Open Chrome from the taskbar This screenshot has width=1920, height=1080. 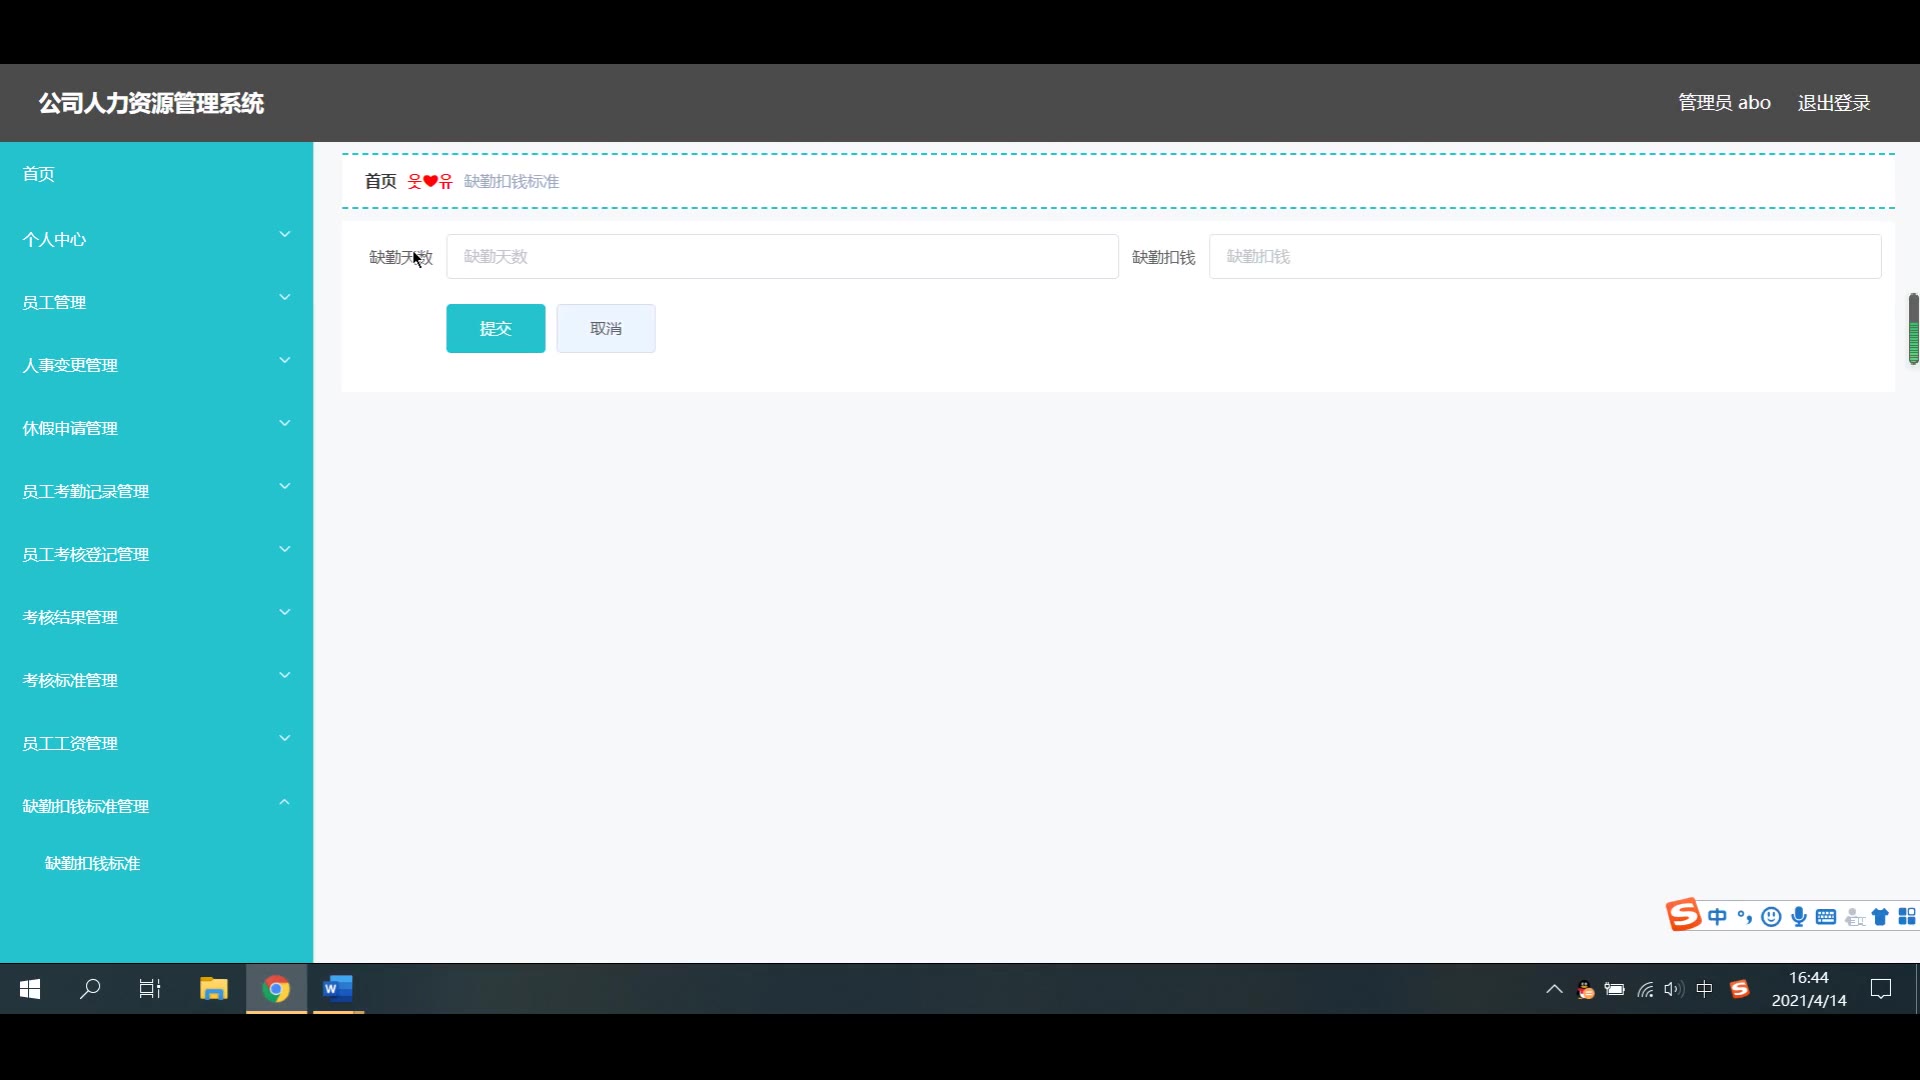pos(276,989)
